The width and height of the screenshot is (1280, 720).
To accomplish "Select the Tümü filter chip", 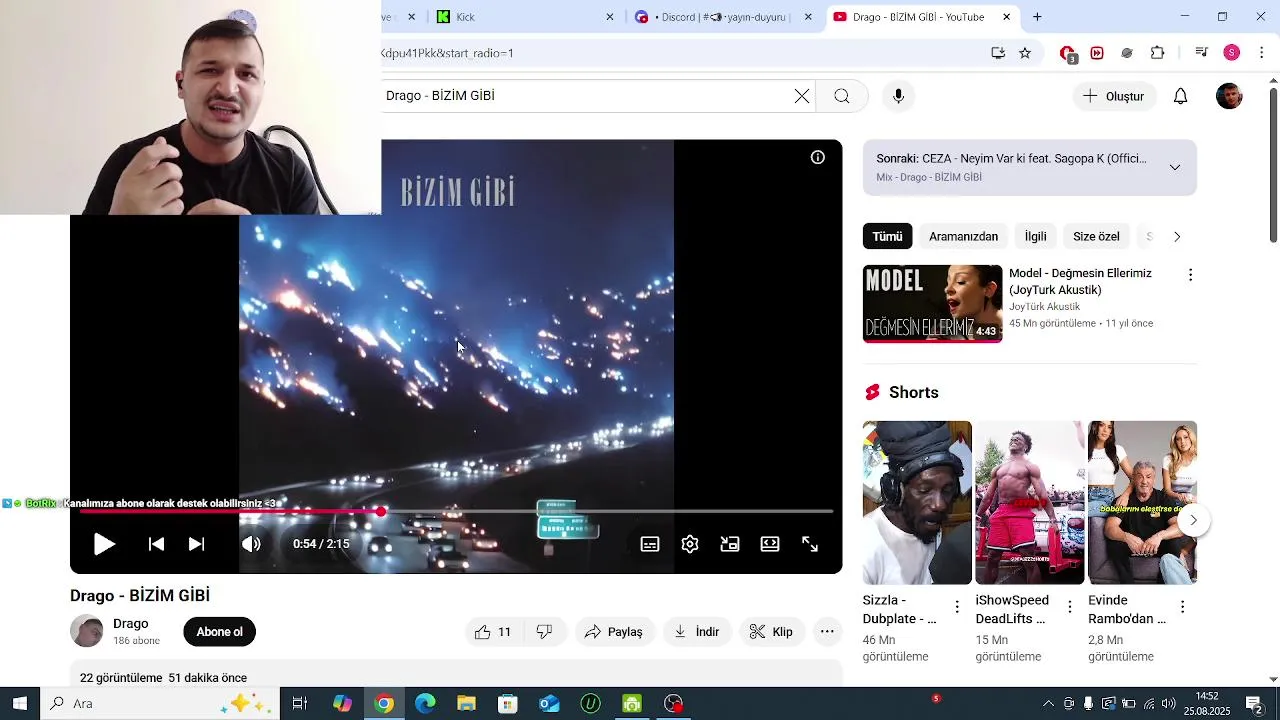I will pyautogui.click(x=887, y=237).
